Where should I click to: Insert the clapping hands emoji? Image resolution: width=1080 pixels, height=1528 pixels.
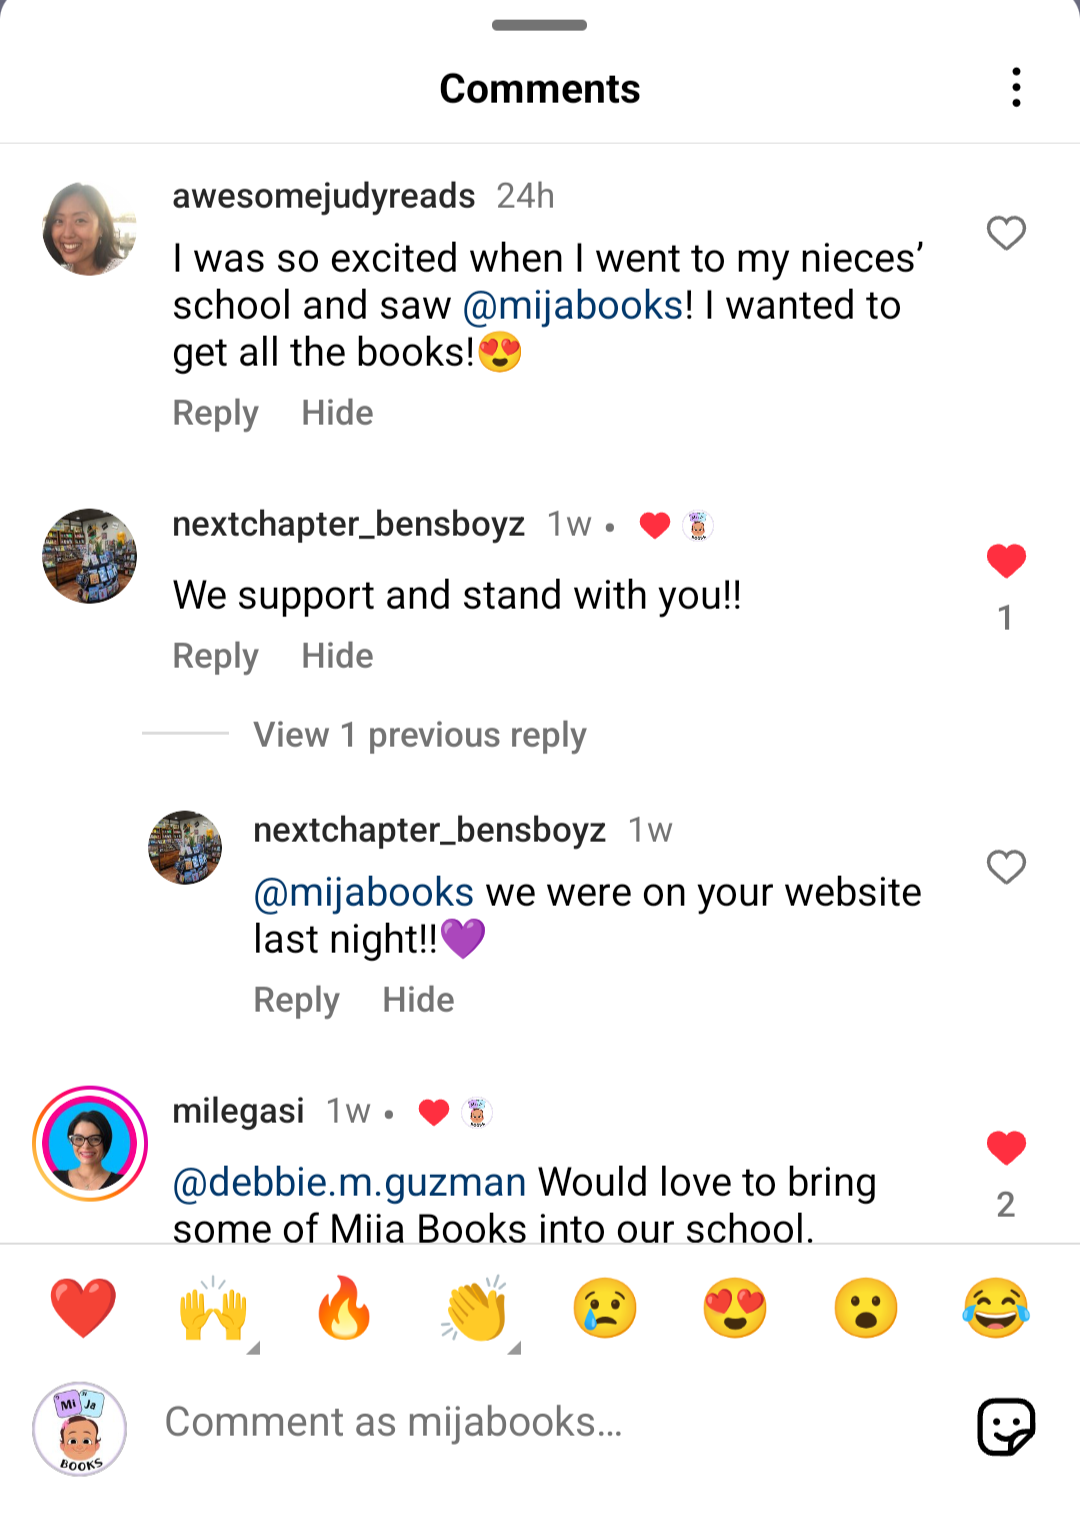pyautogui.click(x=476, y=1308)
